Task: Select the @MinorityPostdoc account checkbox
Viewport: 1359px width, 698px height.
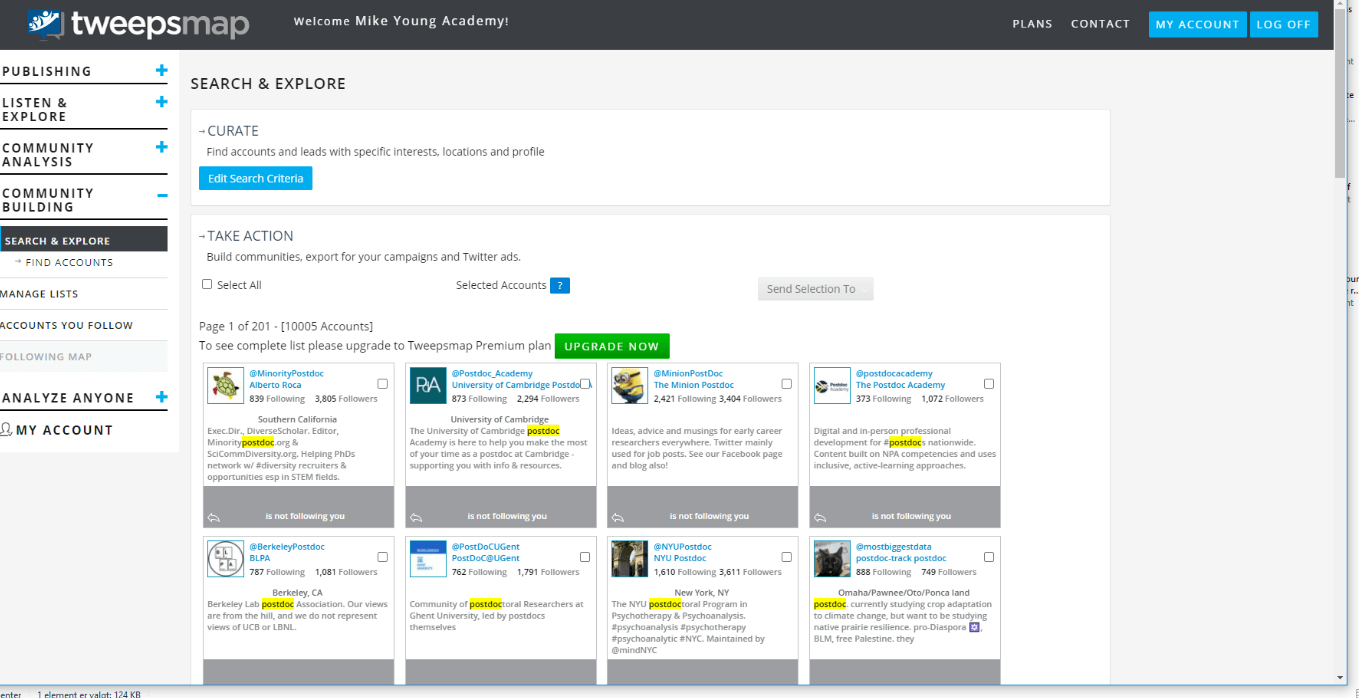Action: click(383, 384)
